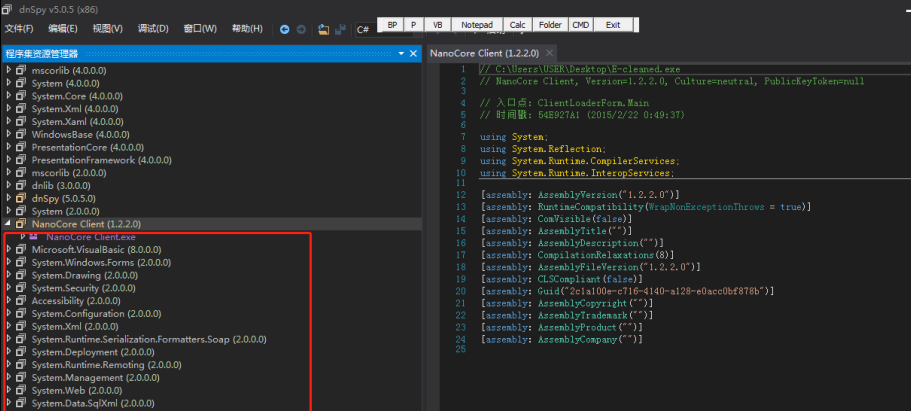Open the 编辑(E) menu
Image resolution: width=911 pixels, height=411 pixels.
[x=63, y=28]
